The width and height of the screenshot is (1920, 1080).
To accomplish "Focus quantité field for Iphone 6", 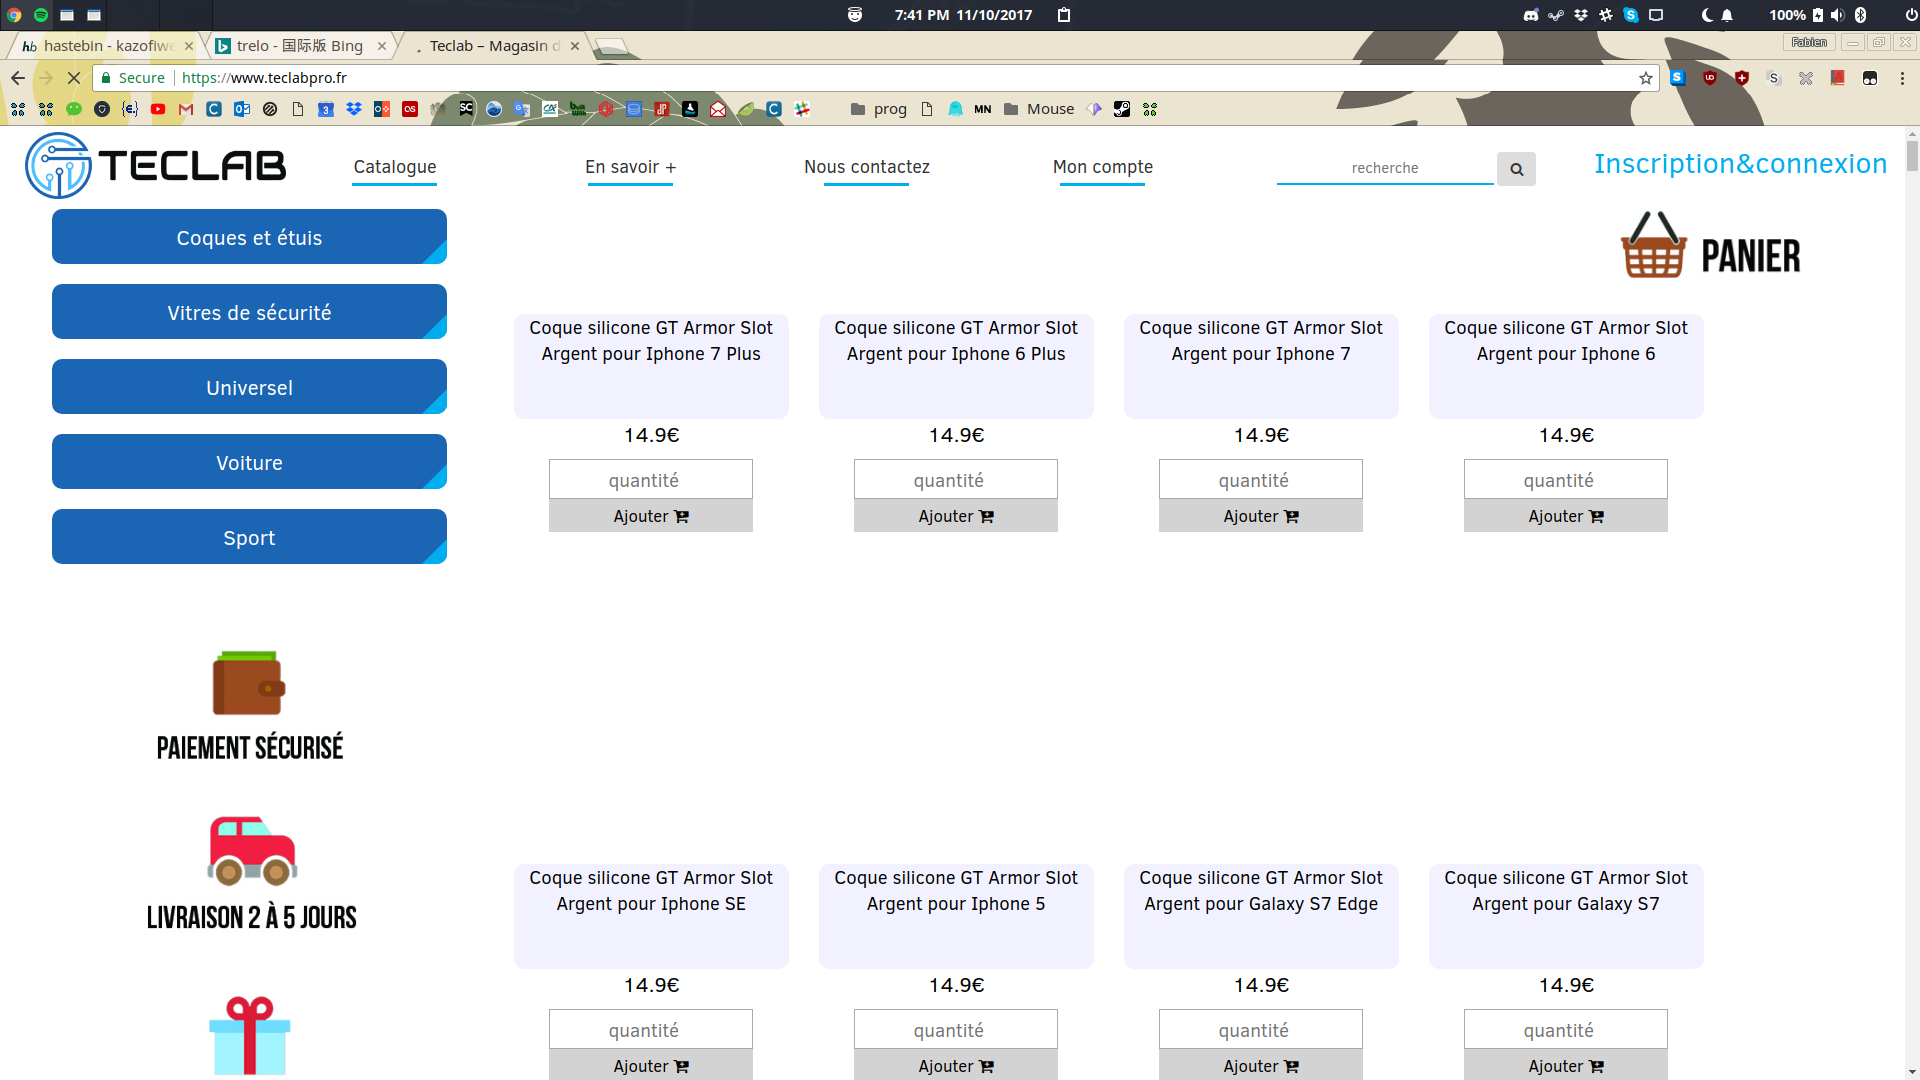I will pos(1566,480).
